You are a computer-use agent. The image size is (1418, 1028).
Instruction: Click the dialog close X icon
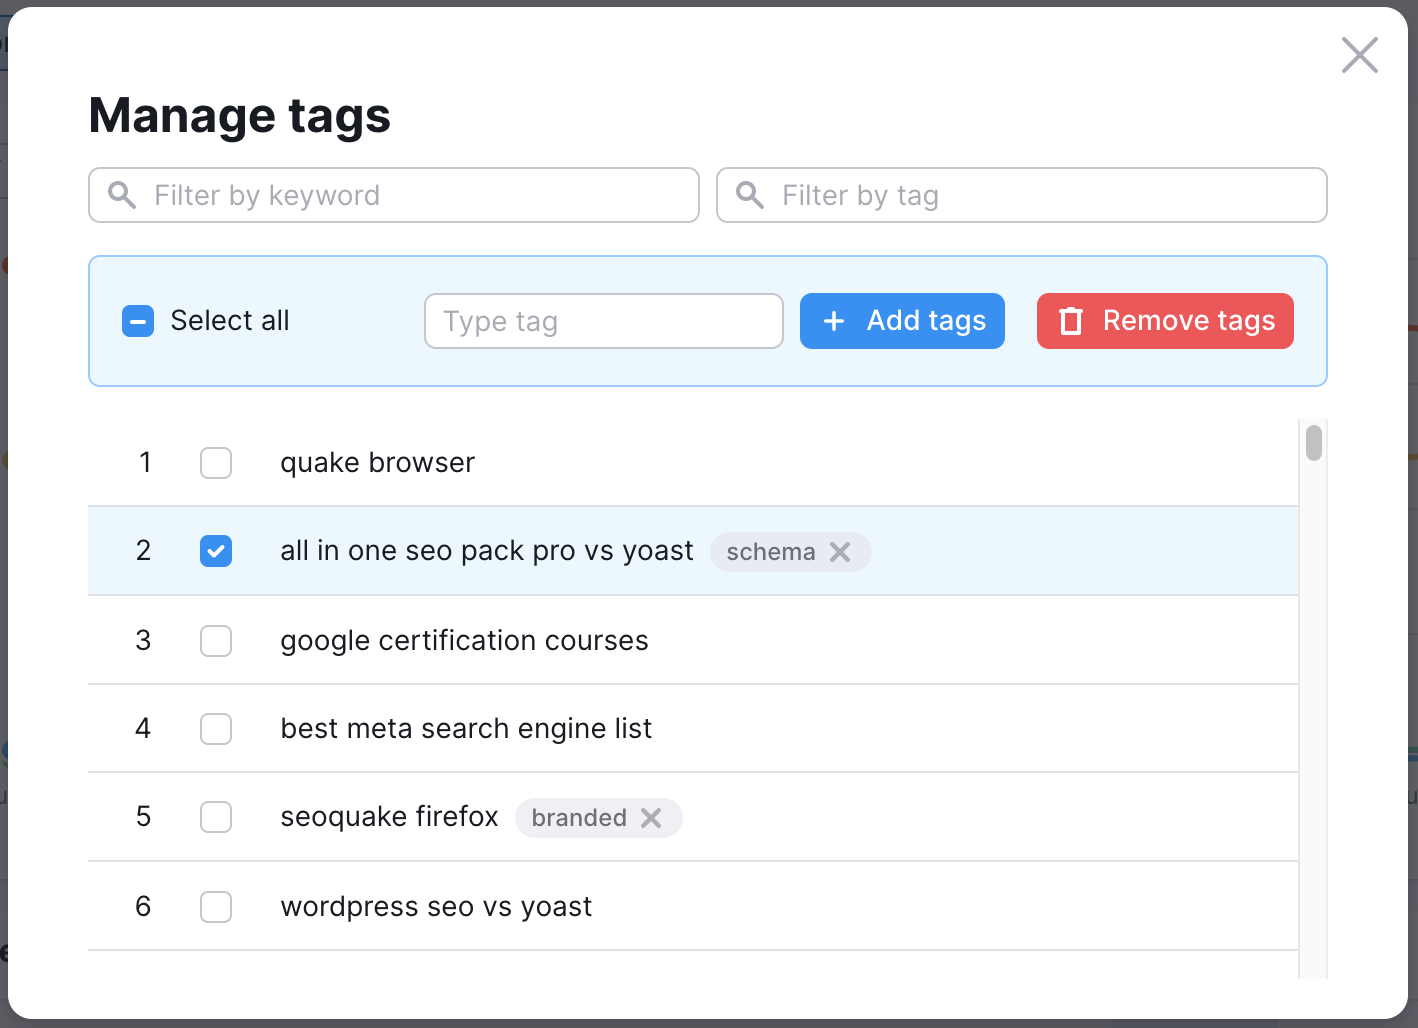click(x=1359, y=56)
